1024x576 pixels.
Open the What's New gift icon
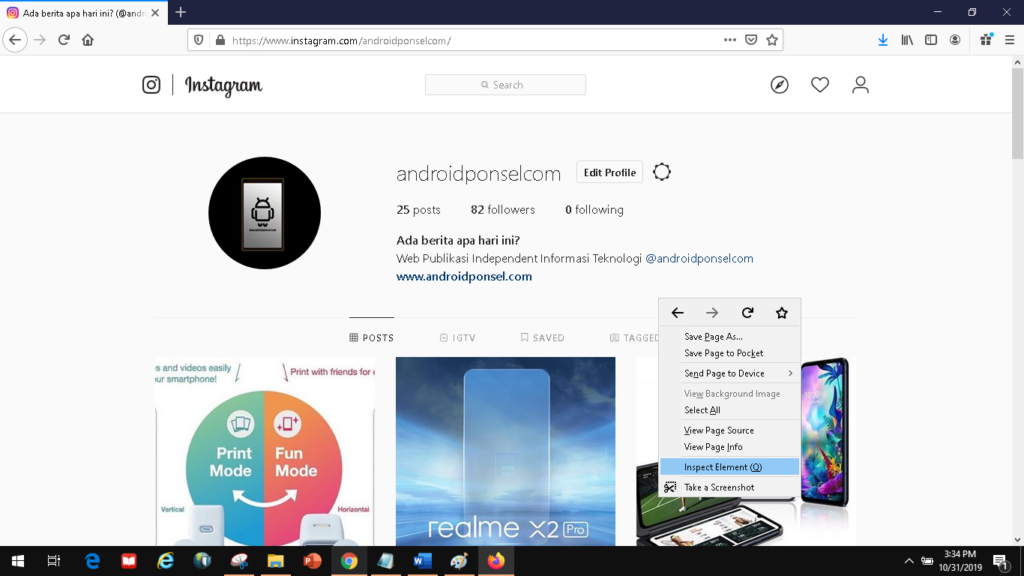point(986,40)
